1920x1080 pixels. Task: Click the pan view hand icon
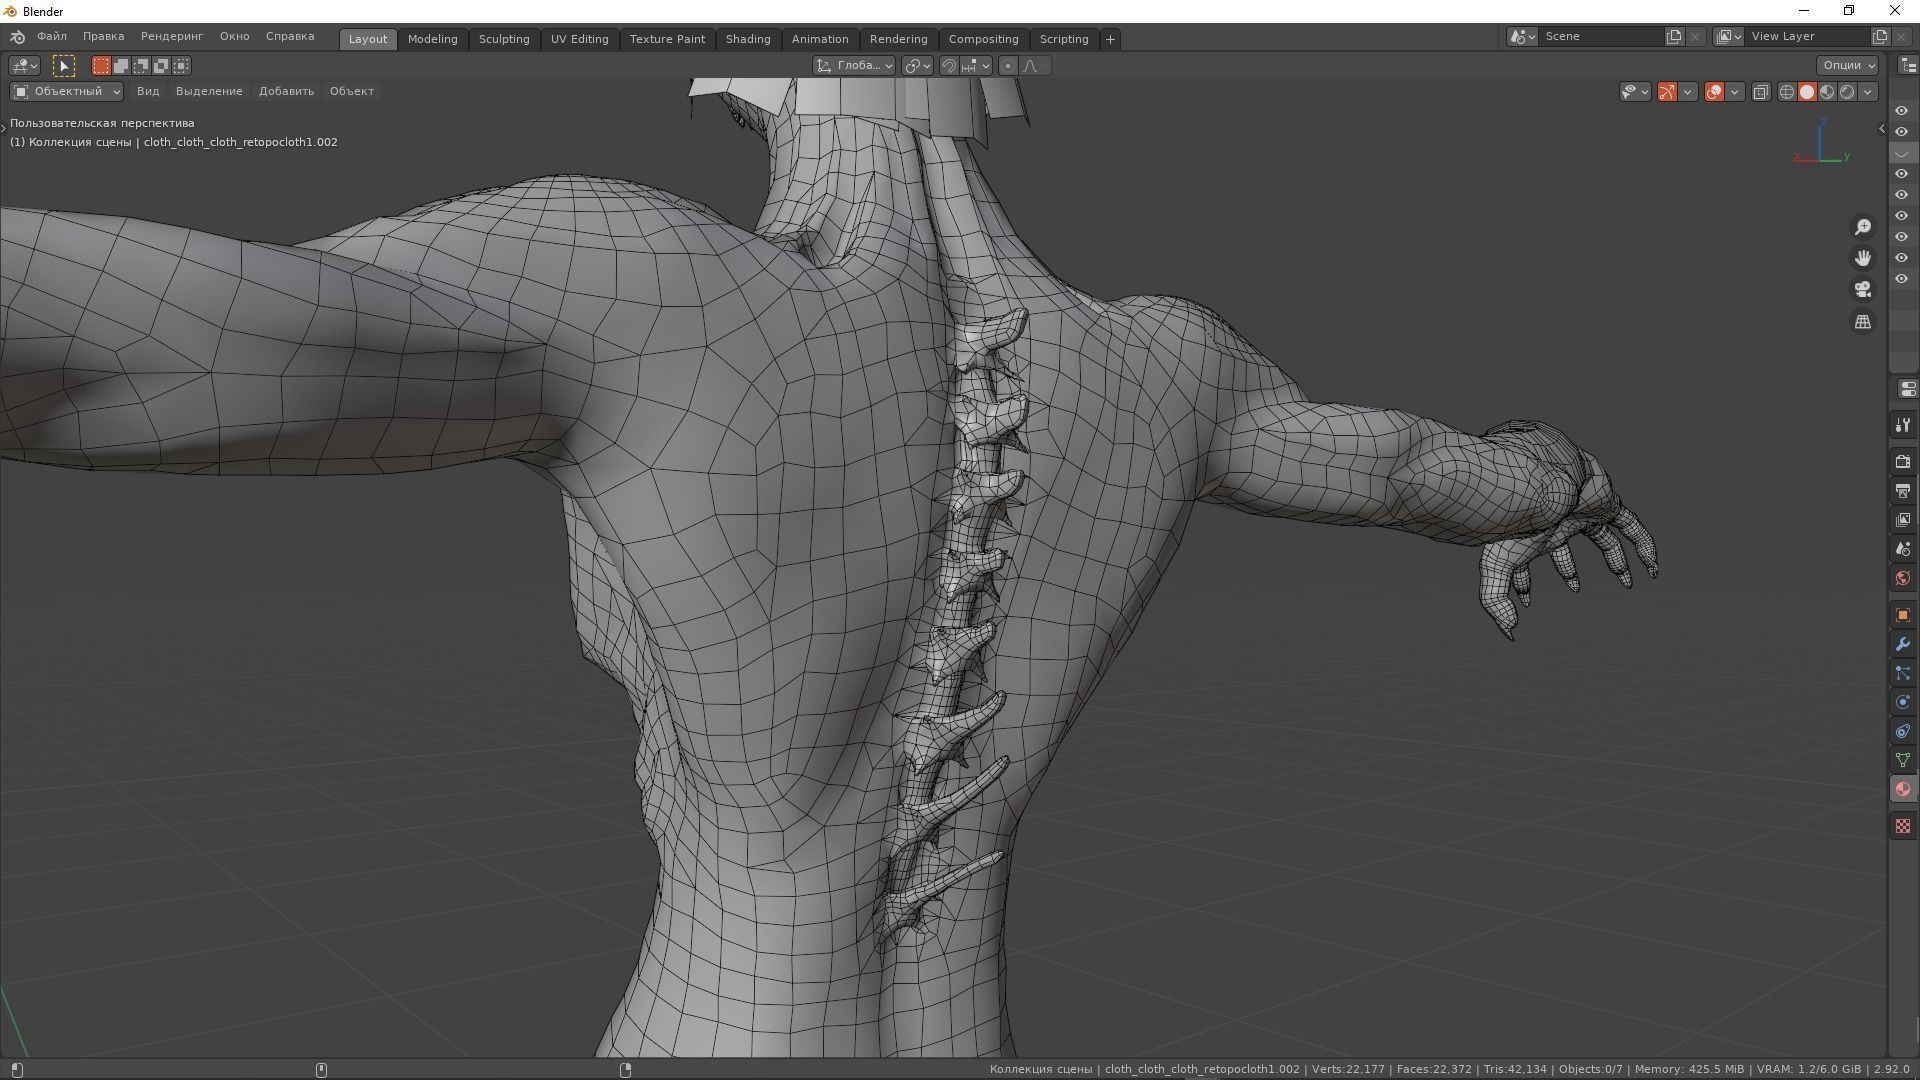coord(1862,259)
